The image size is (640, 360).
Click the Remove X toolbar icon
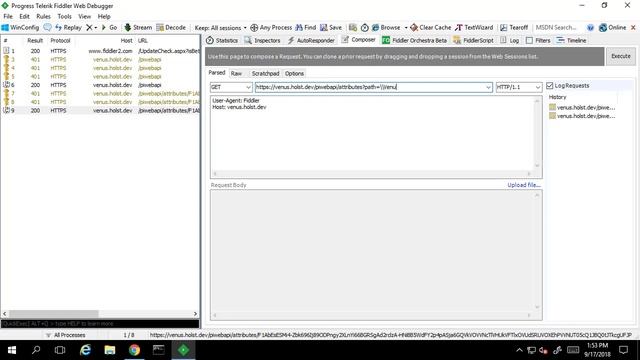point(89,27)
